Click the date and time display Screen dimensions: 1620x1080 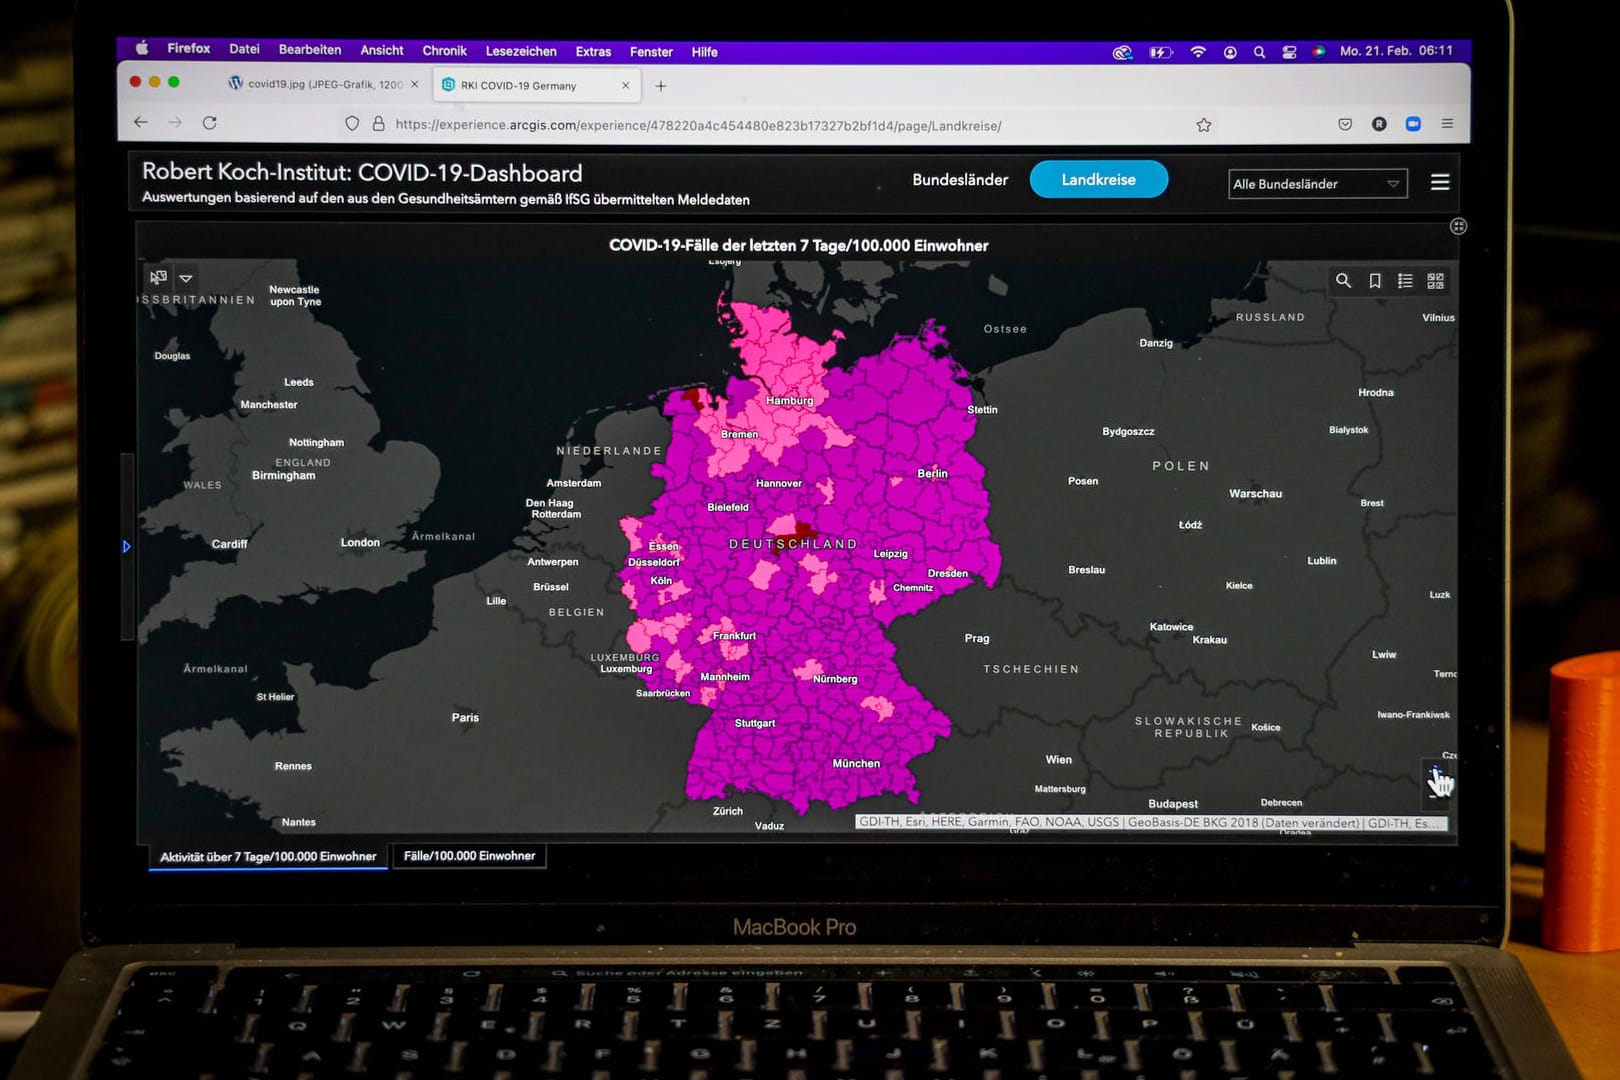[1396, 50]
